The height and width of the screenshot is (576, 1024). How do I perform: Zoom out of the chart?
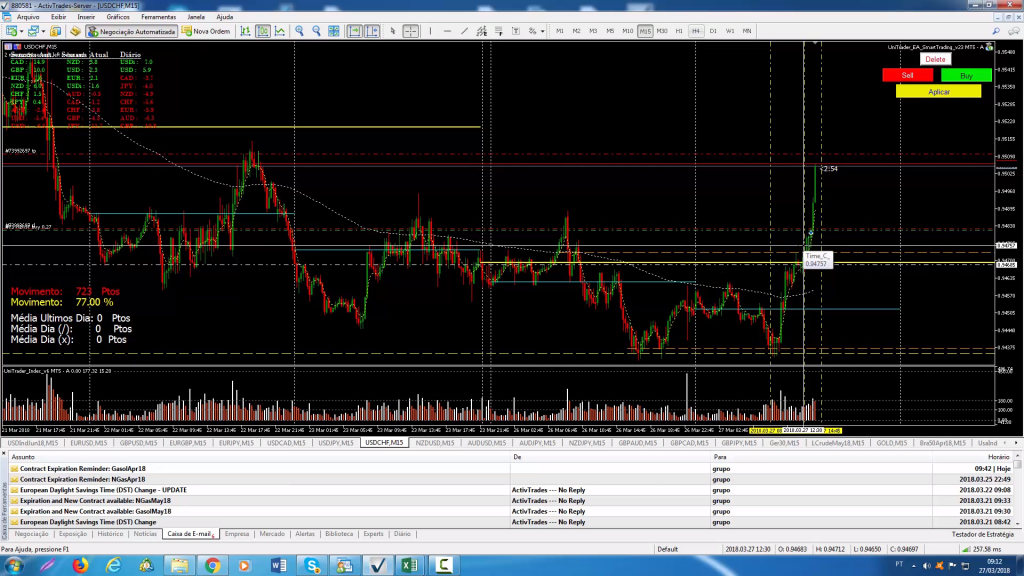pos(316,31)
